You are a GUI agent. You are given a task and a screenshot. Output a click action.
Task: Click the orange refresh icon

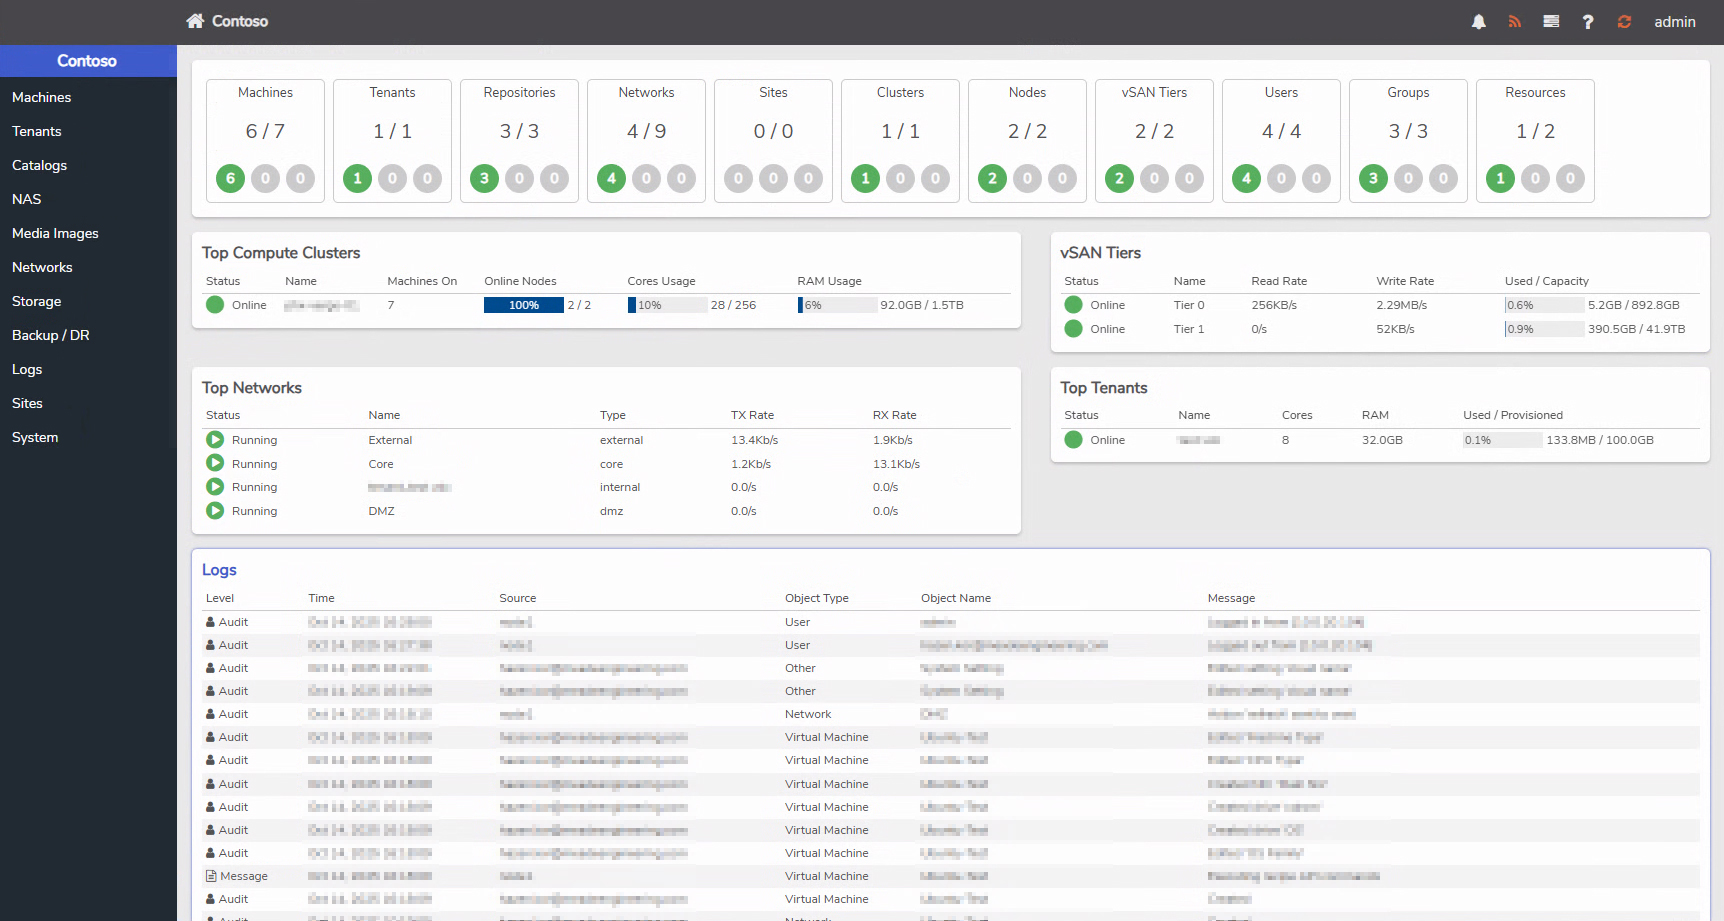click(x=1624, y=22)
